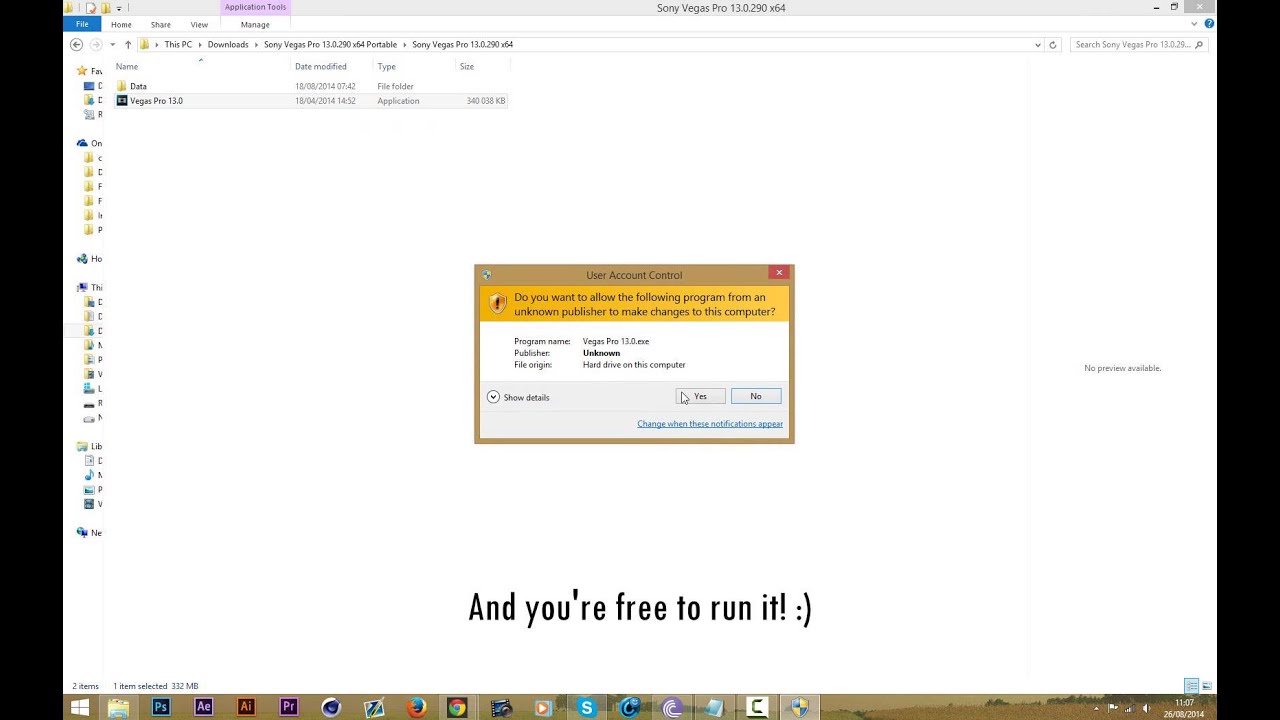Open User Account Control shield in taskbar

[800, 708]
